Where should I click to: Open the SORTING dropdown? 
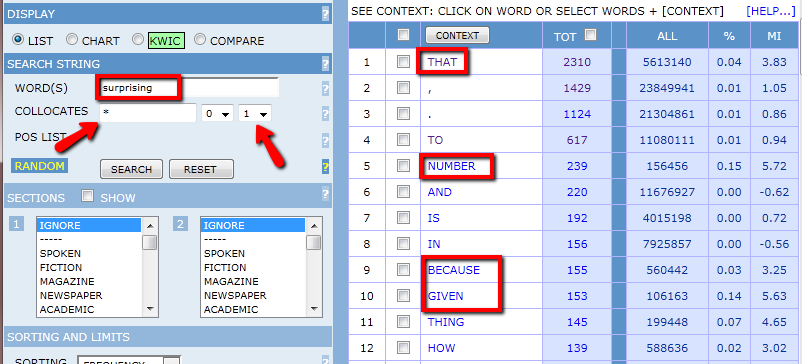128,360
